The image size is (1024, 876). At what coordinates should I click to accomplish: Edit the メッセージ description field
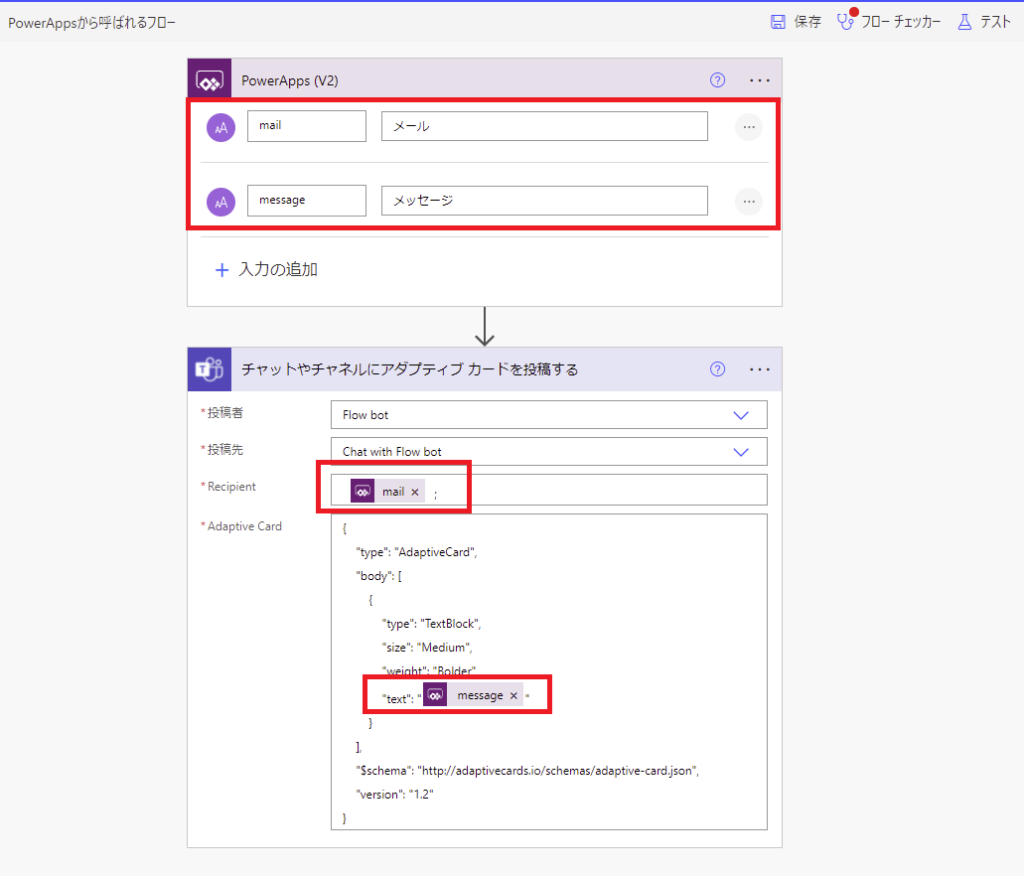point(544,201)
